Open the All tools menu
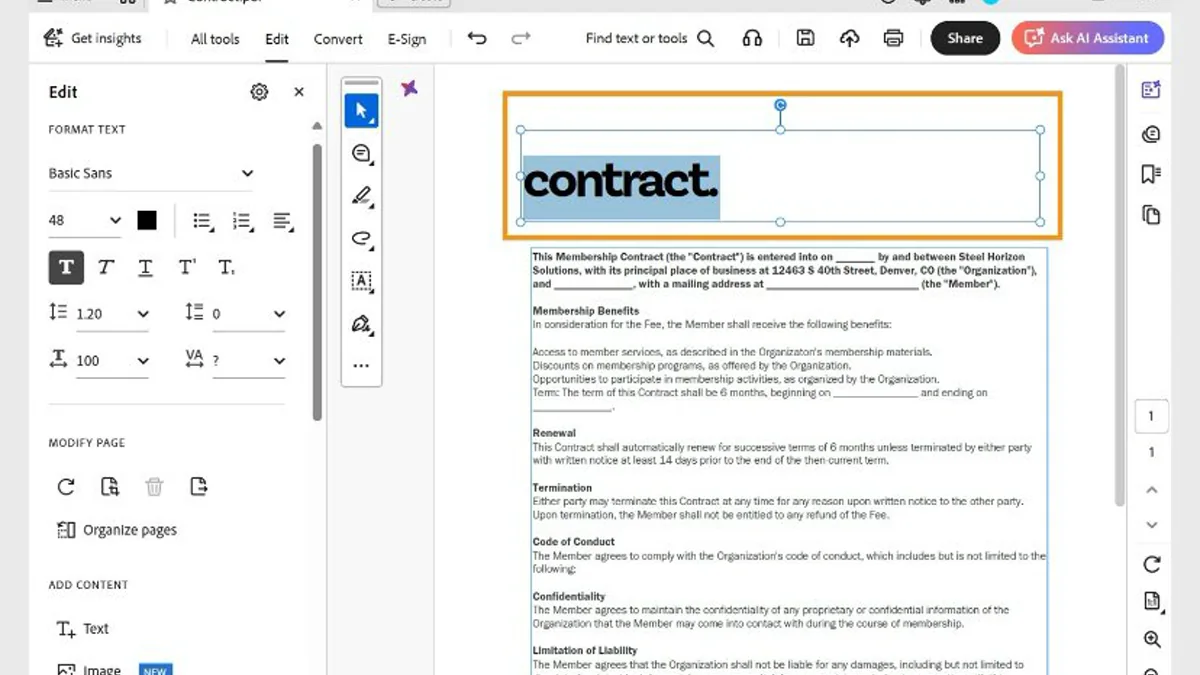Image resolution: width=1200 pixels, height=675 pixels. (x=215, y=39)
